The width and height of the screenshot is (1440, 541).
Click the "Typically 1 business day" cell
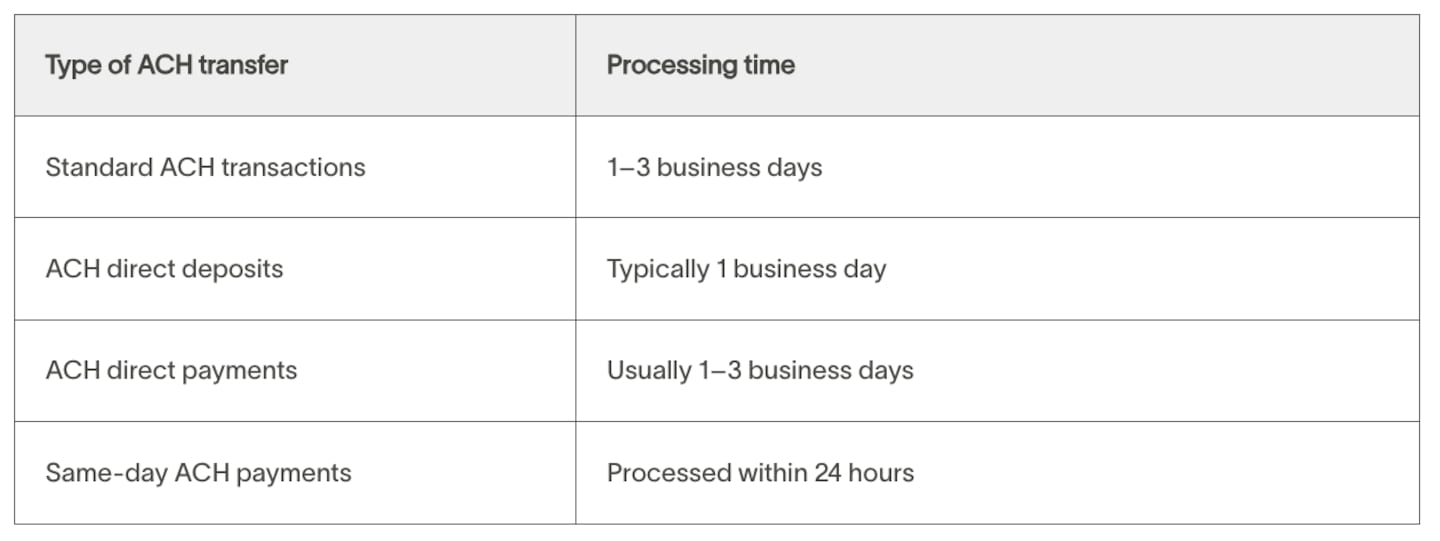(746, 269)
